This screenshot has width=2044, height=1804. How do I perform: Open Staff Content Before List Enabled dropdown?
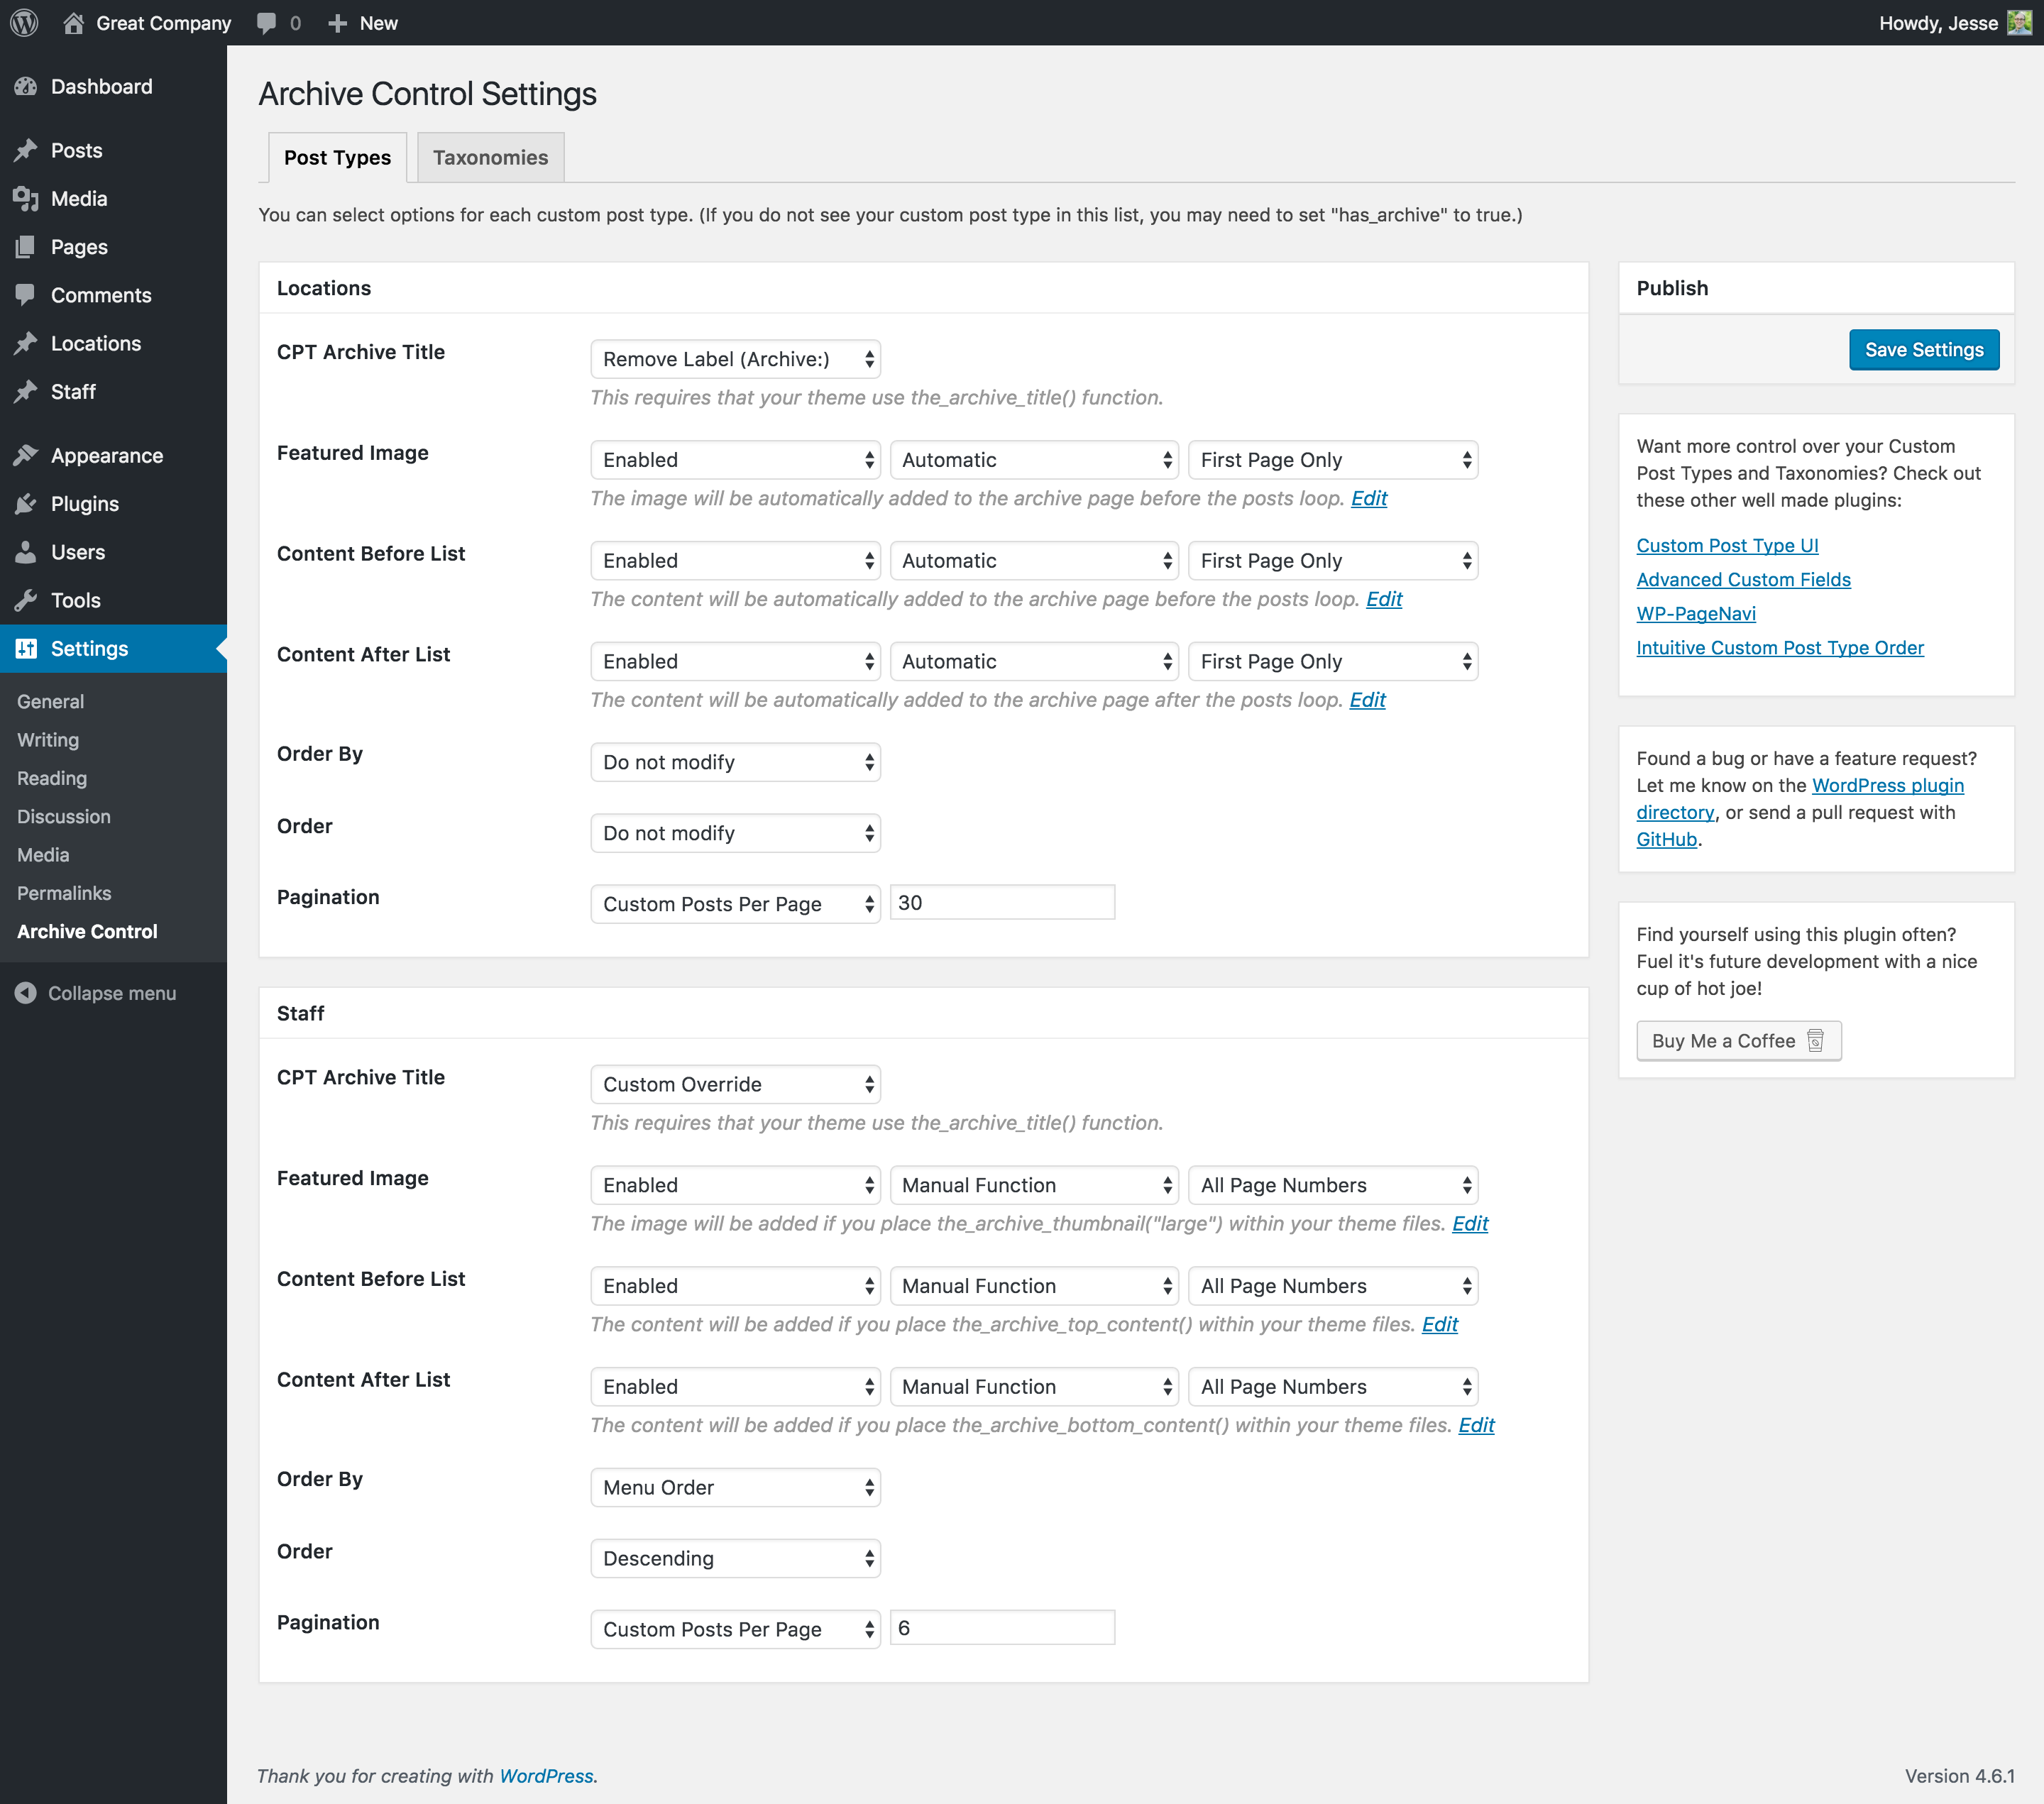[x=735, y=1286]
